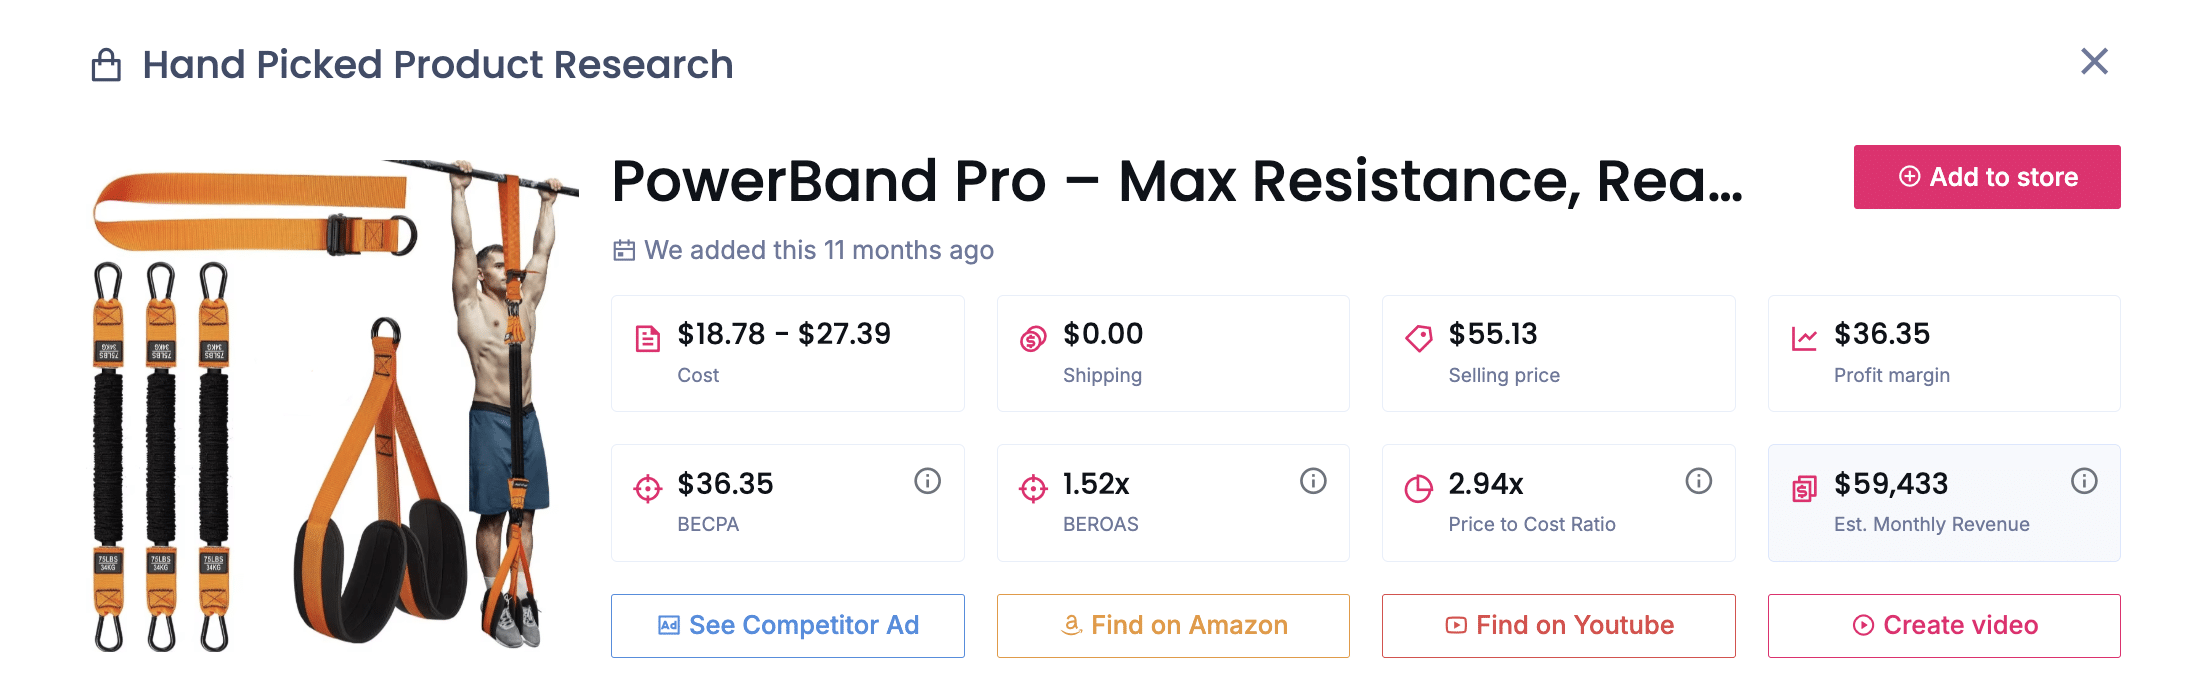This screenshot has width=2210, height=682.
Task: Click See Competitor Ad
Action: (787, 625)
